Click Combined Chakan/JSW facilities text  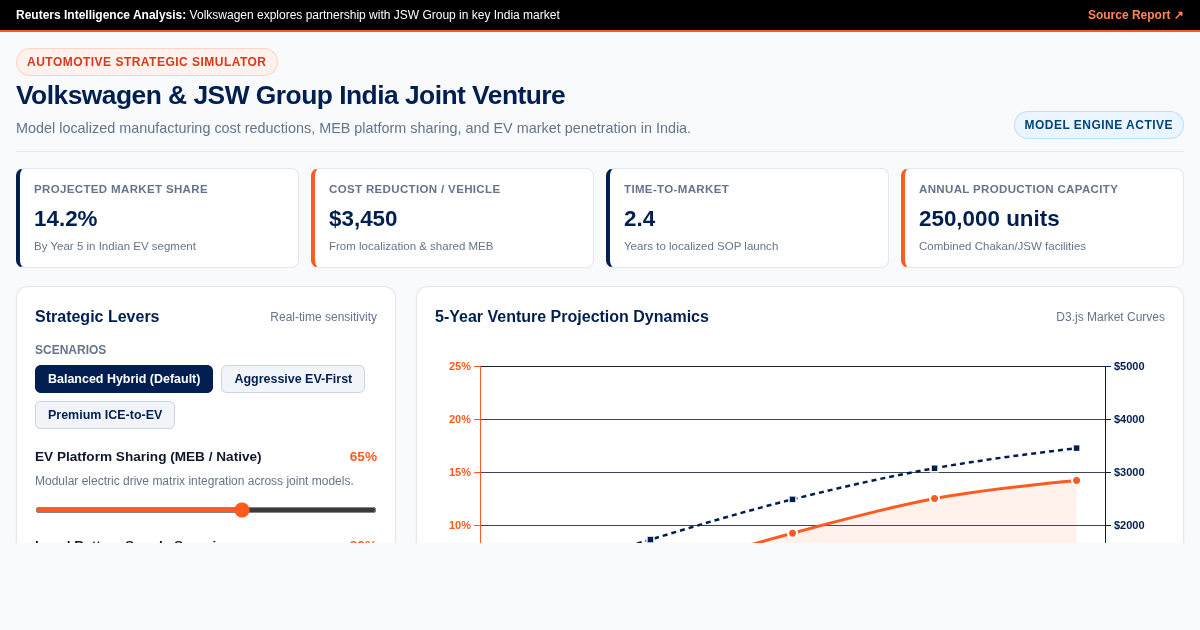click(x=1002, y=246)
